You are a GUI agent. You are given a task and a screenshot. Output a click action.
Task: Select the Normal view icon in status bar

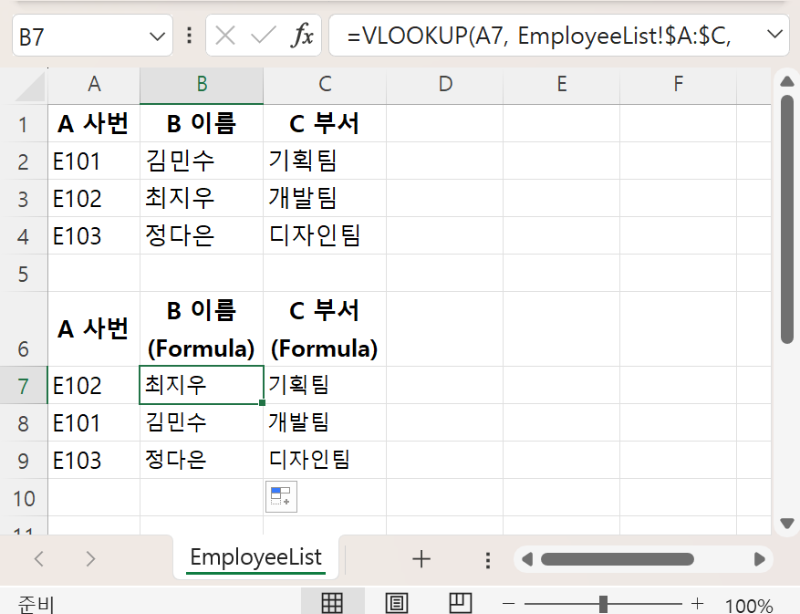click(333, 601)
